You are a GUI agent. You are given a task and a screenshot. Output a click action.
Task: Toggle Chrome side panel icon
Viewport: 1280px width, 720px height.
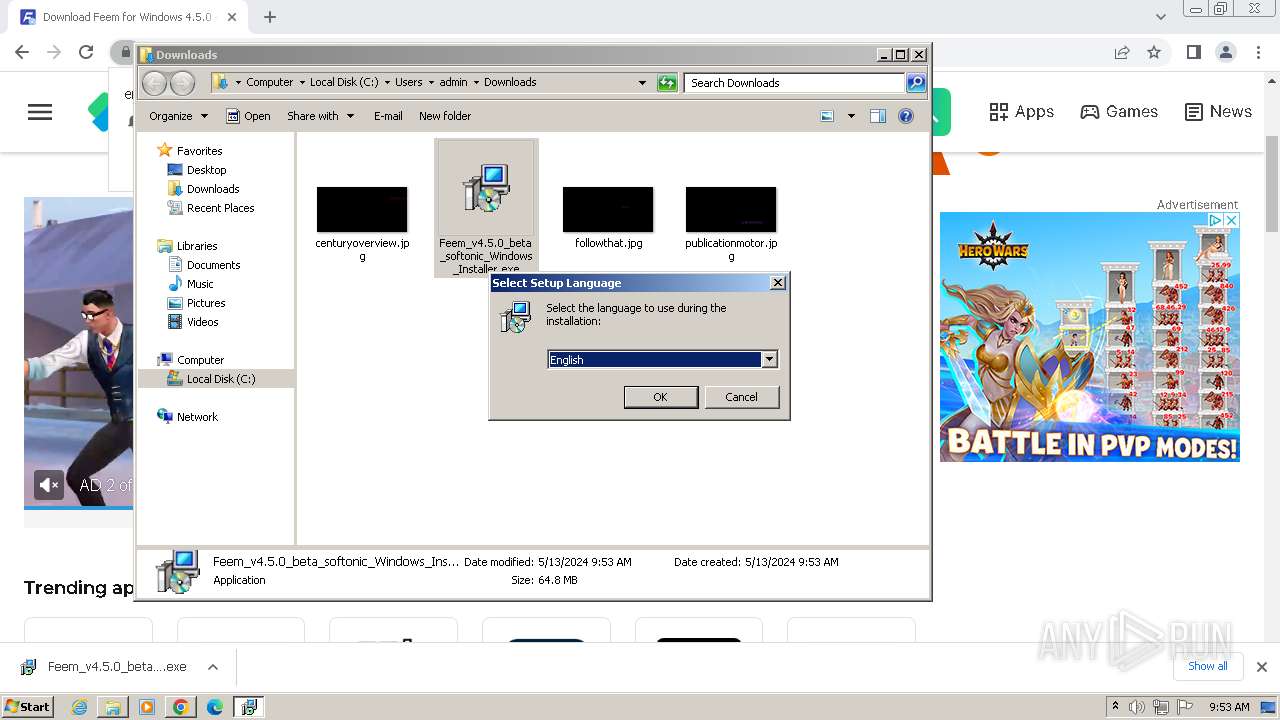(1193, 52)
